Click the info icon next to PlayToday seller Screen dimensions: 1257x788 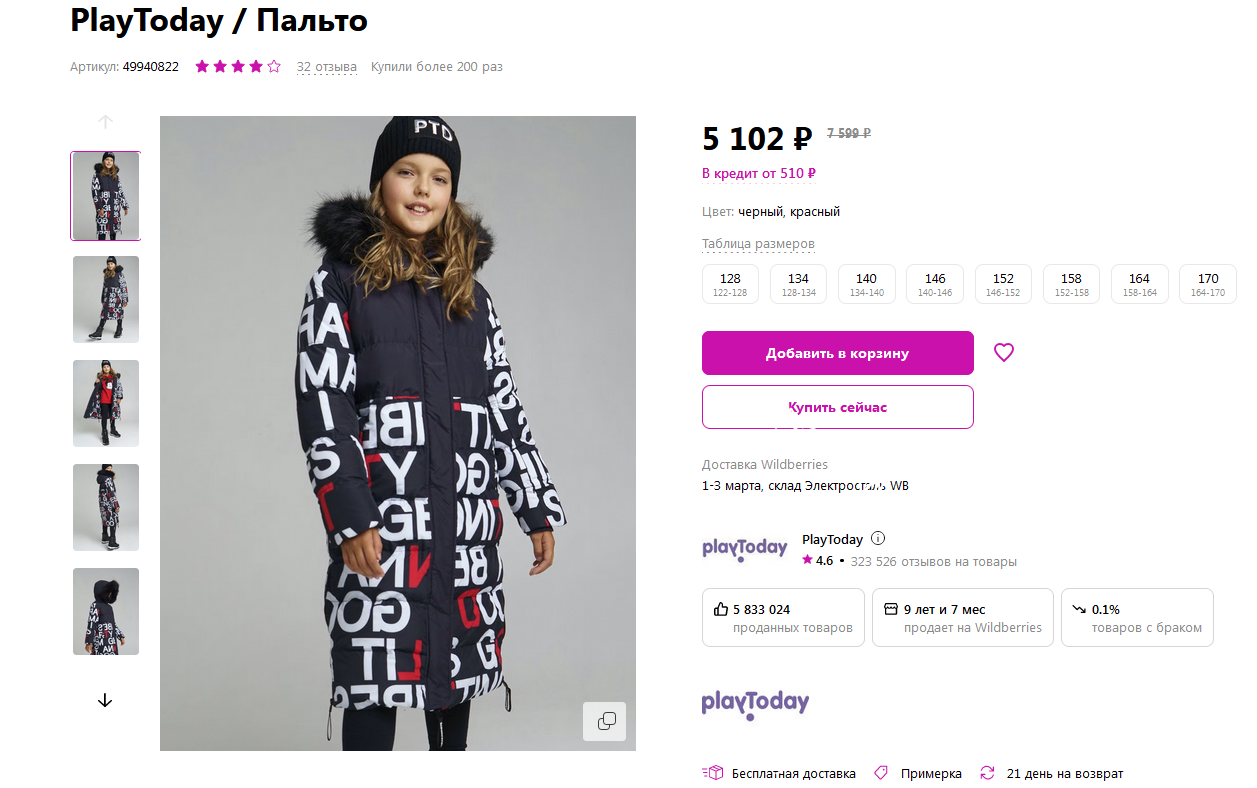point(878,539)
